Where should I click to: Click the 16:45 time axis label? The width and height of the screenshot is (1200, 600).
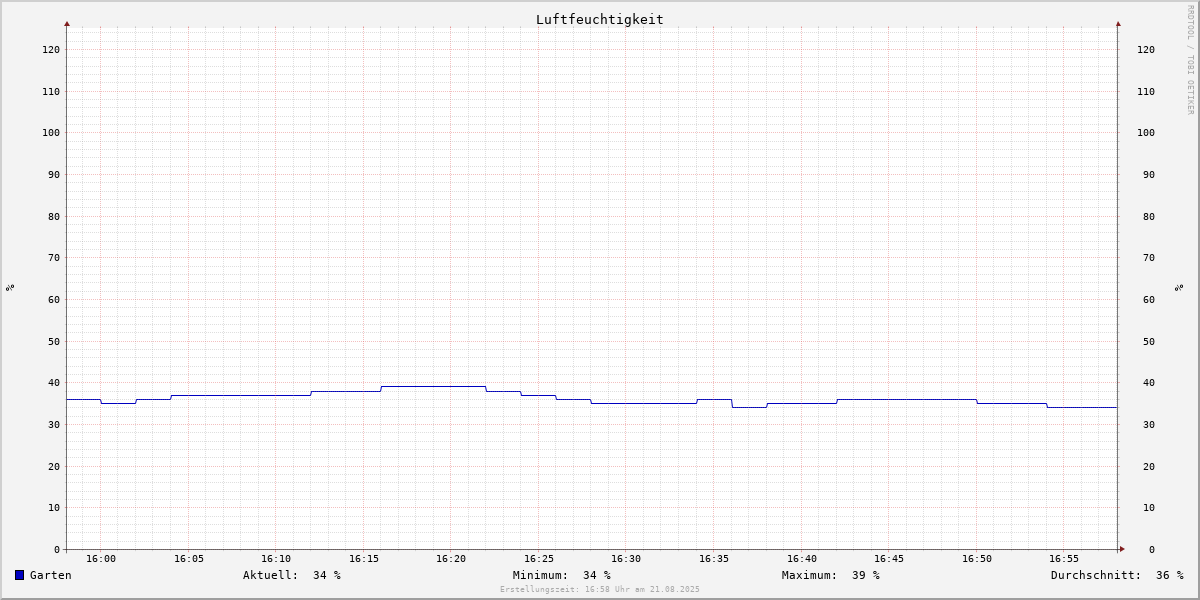889,559
